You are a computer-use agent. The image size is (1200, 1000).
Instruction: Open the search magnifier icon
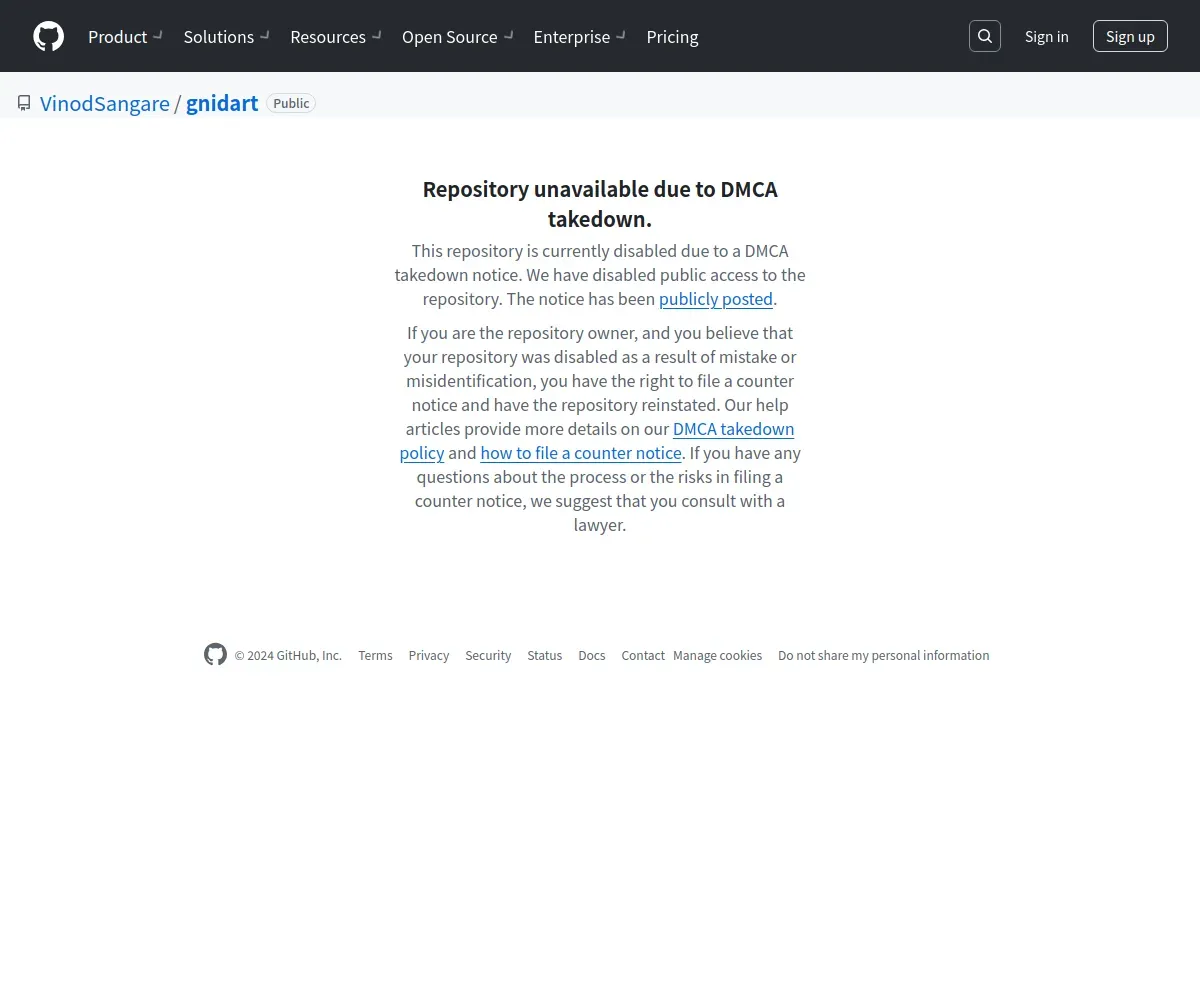click(x=985, y=36)
